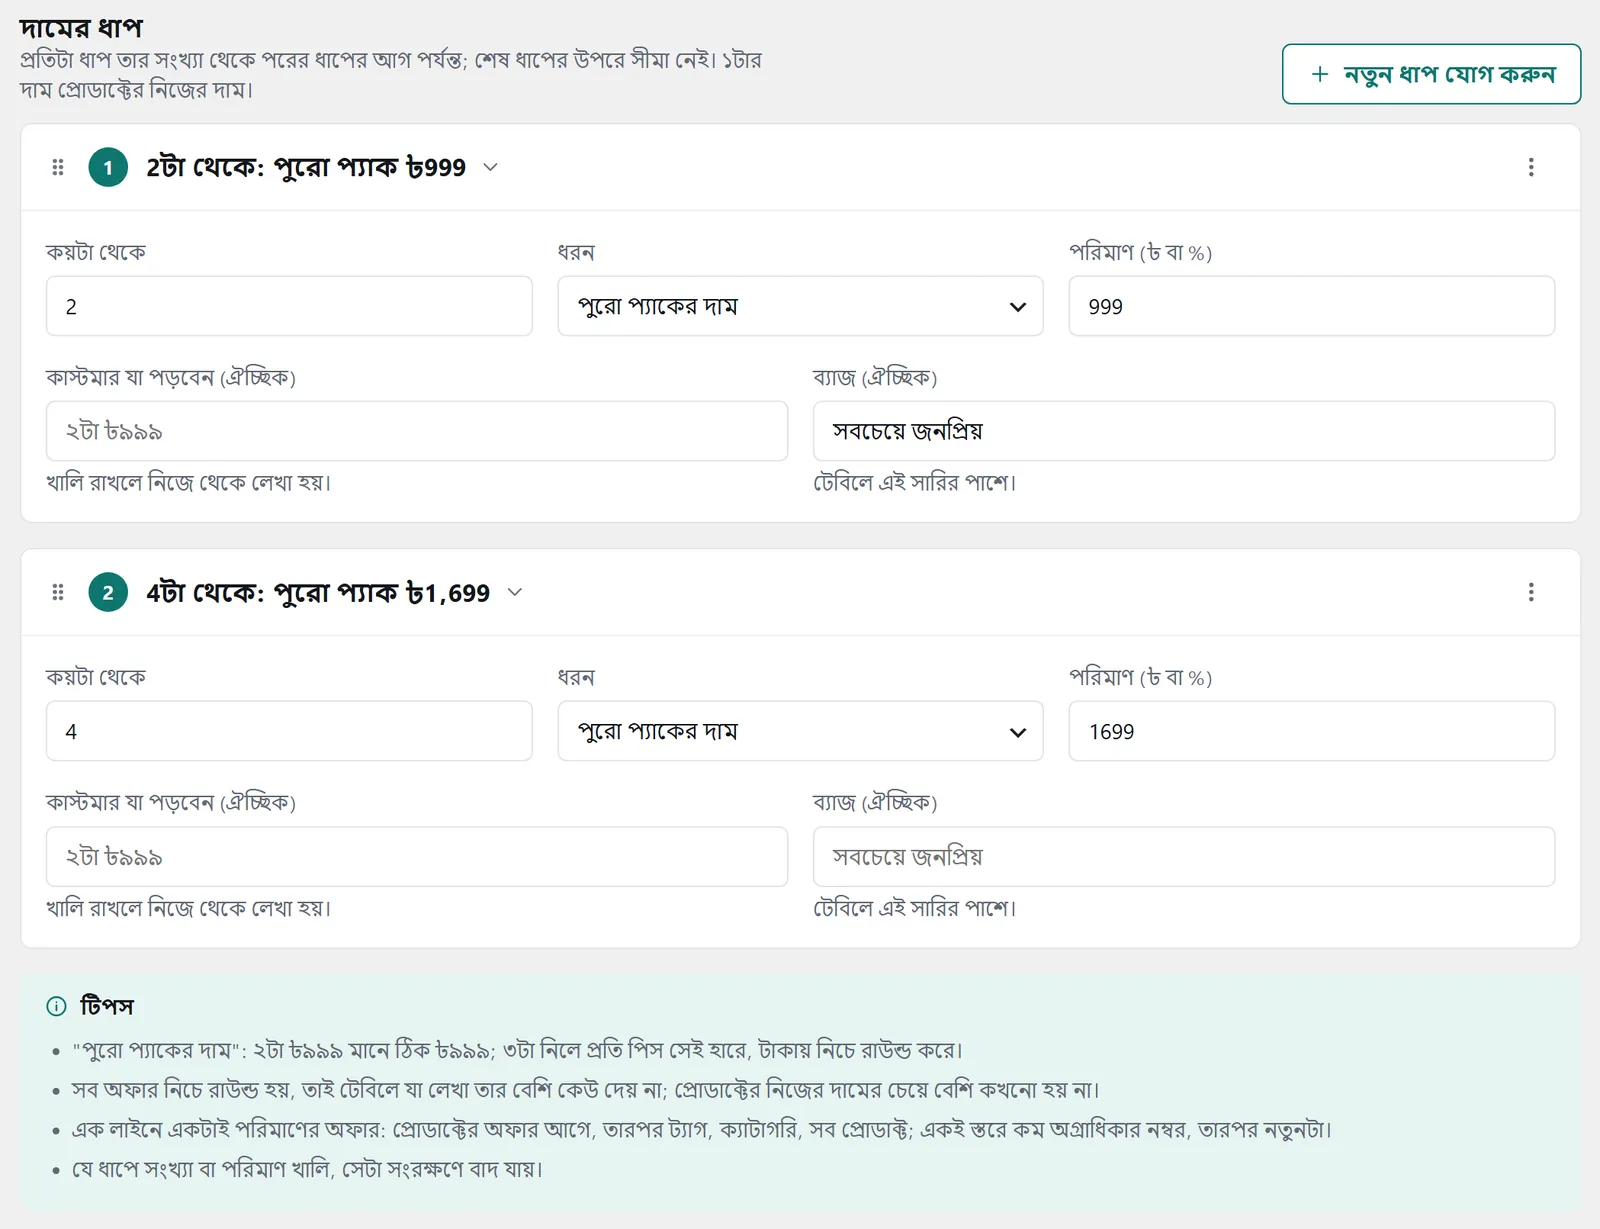The width and height of the screenshot is (1600, 1229).
Task: Open the ধরন dropdown in tier 1
Action: 800,306
